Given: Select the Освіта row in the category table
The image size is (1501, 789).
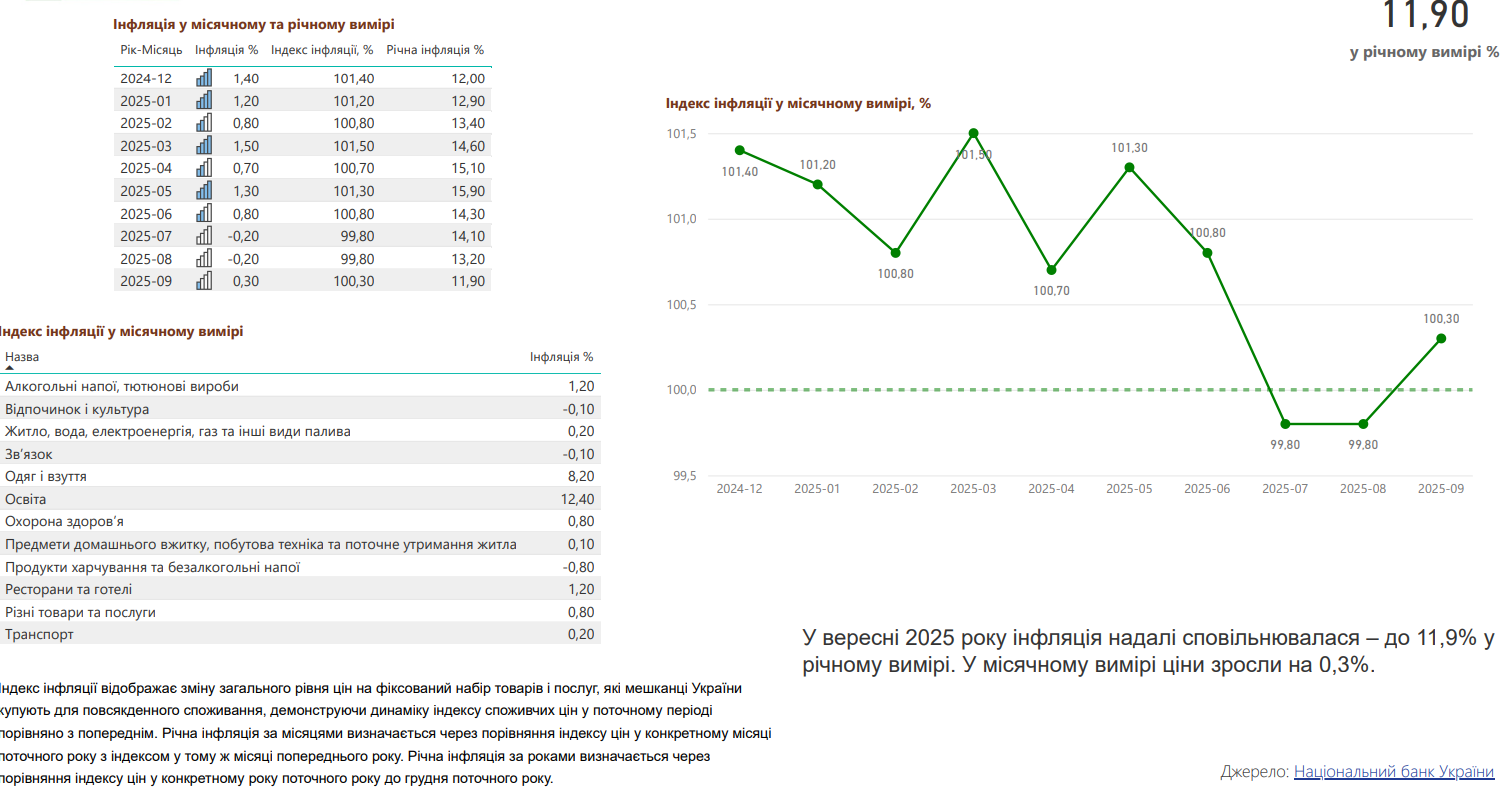Looking at the screenshot, I should pos(300,499).
